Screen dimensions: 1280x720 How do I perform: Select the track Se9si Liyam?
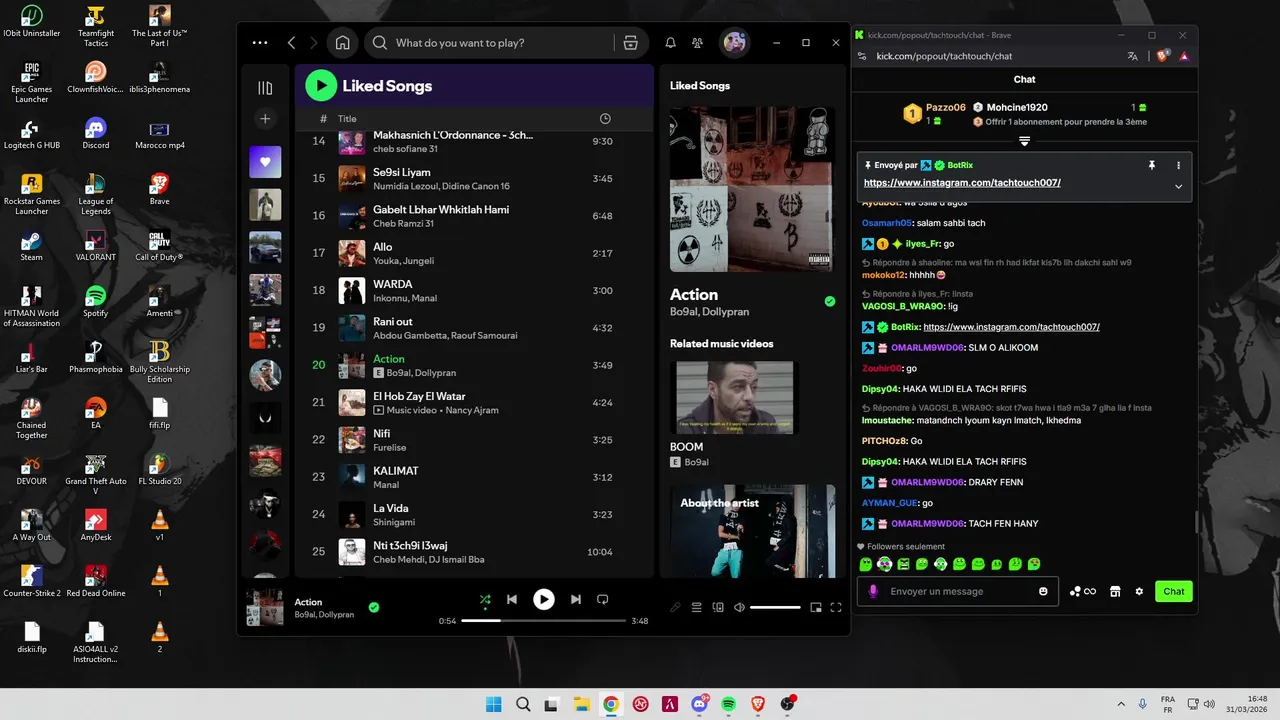(x=474, y=178)
